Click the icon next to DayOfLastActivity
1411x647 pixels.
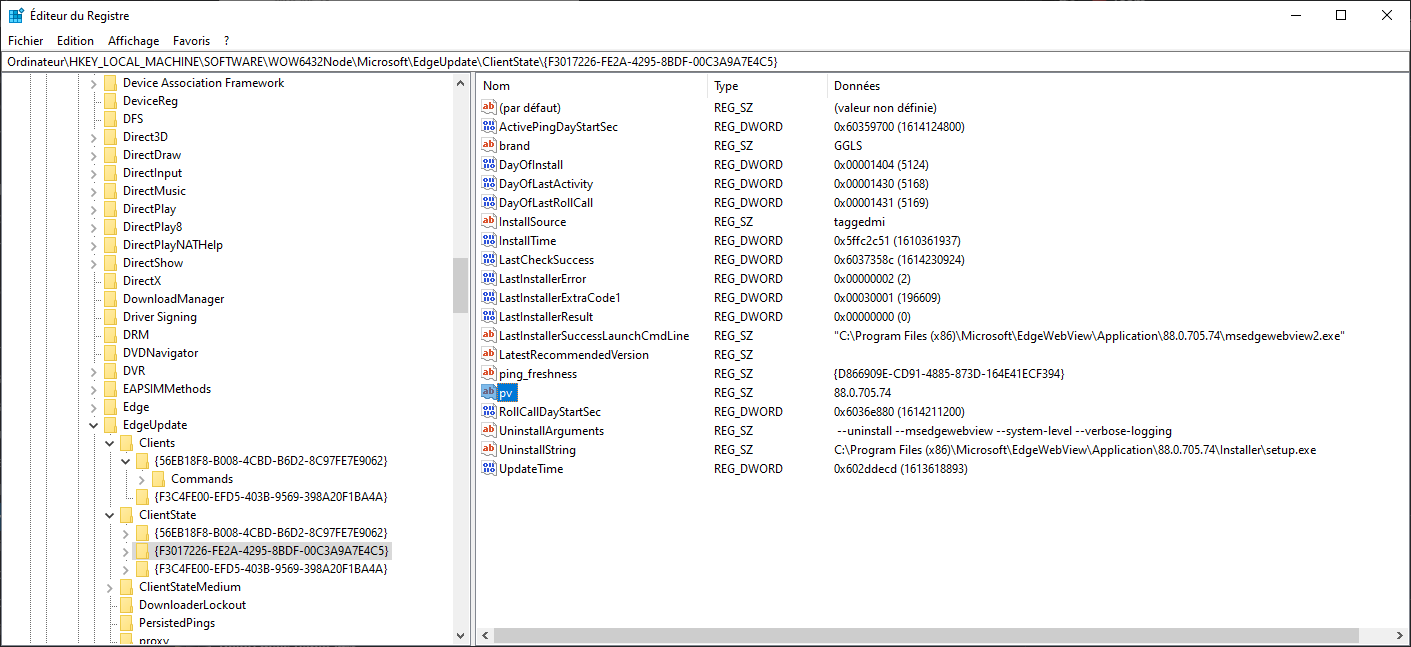click(x=489, y=183)
